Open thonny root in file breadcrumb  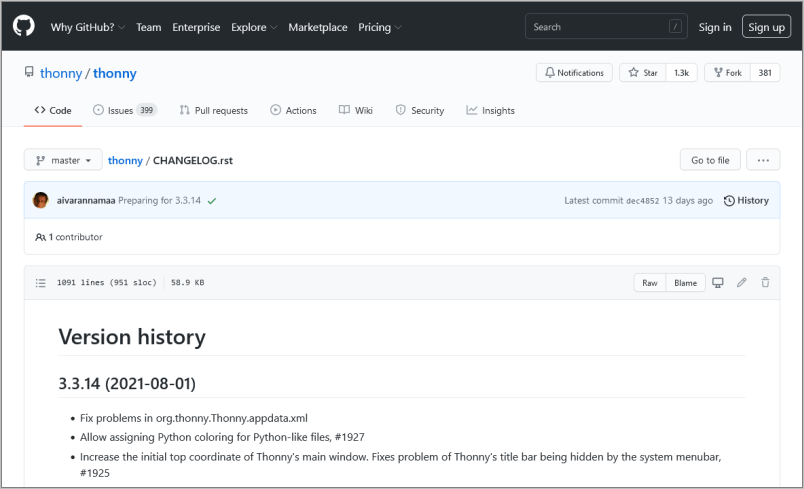tap(125, 160)
